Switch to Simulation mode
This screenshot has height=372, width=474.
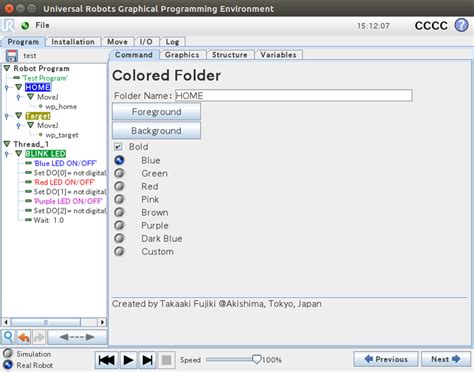coord(8,353)
